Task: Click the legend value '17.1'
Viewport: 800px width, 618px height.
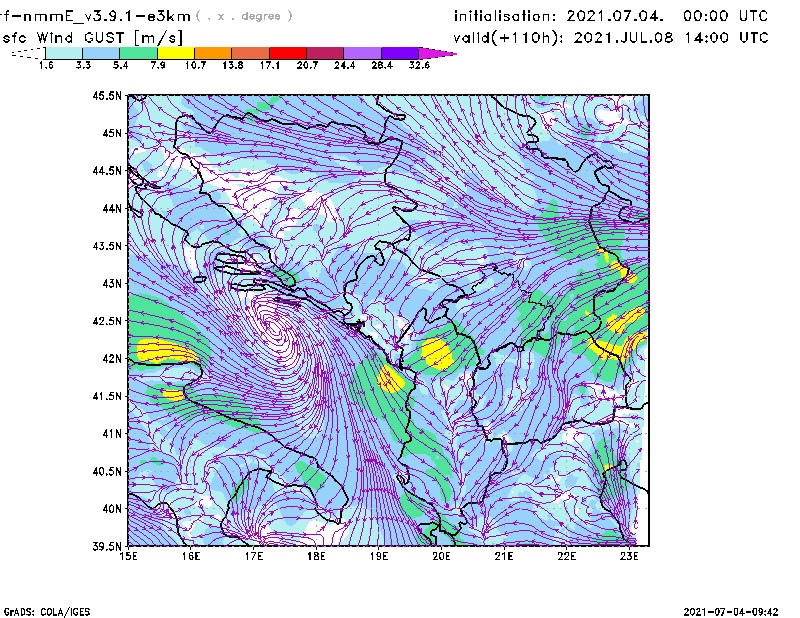Action: pos(269,65)
